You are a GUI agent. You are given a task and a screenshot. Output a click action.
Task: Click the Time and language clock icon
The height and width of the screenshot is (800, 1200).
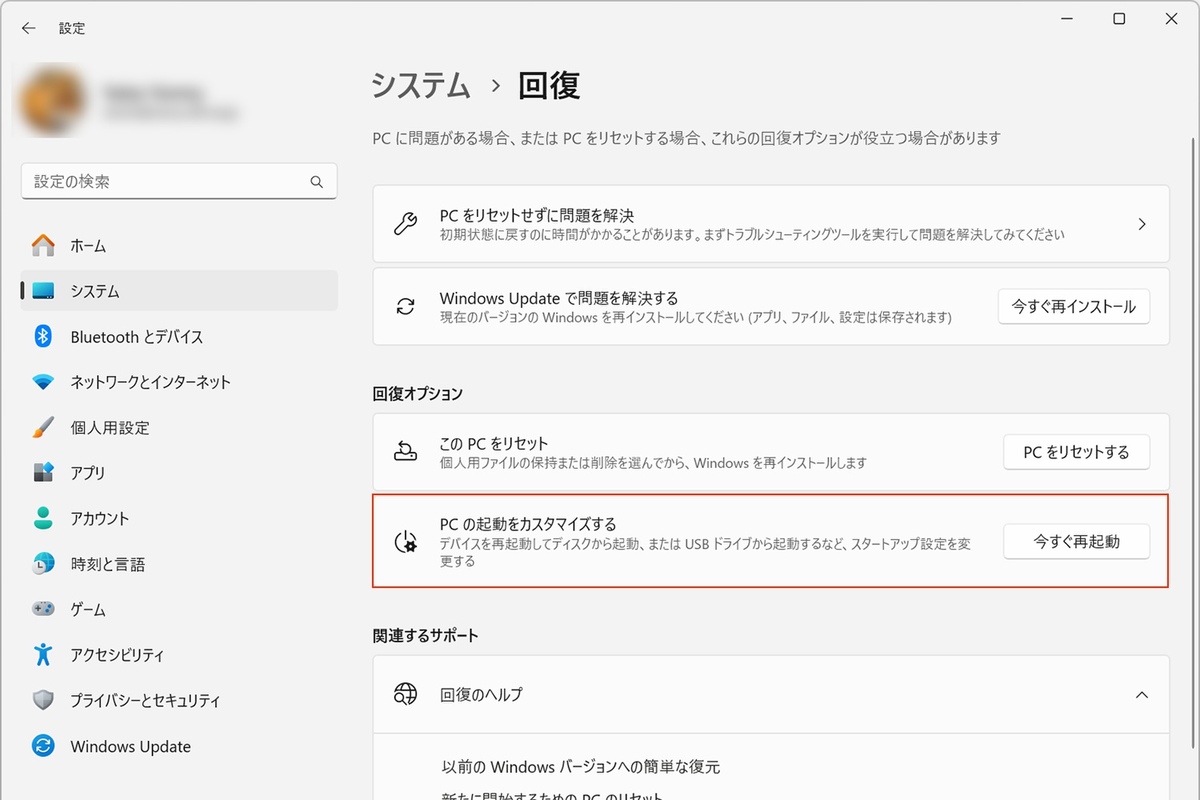point(43,564)
